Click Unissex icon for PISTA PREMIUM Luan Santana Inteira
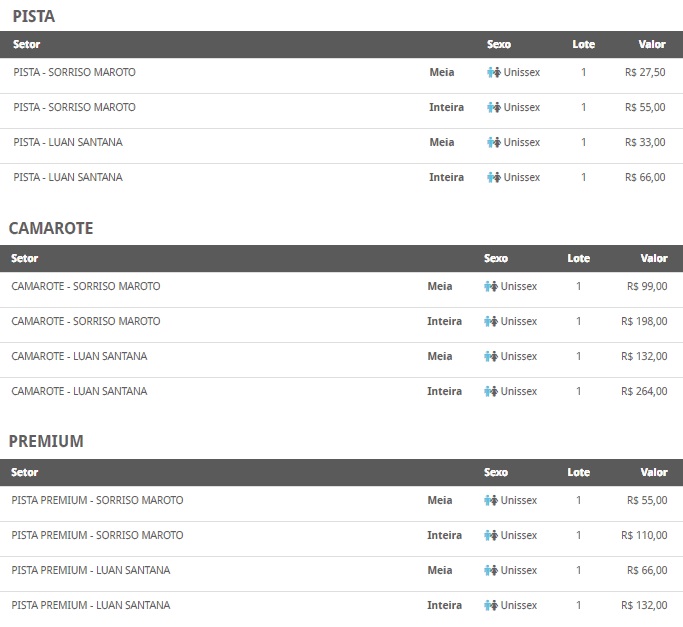 coord(491,605)
